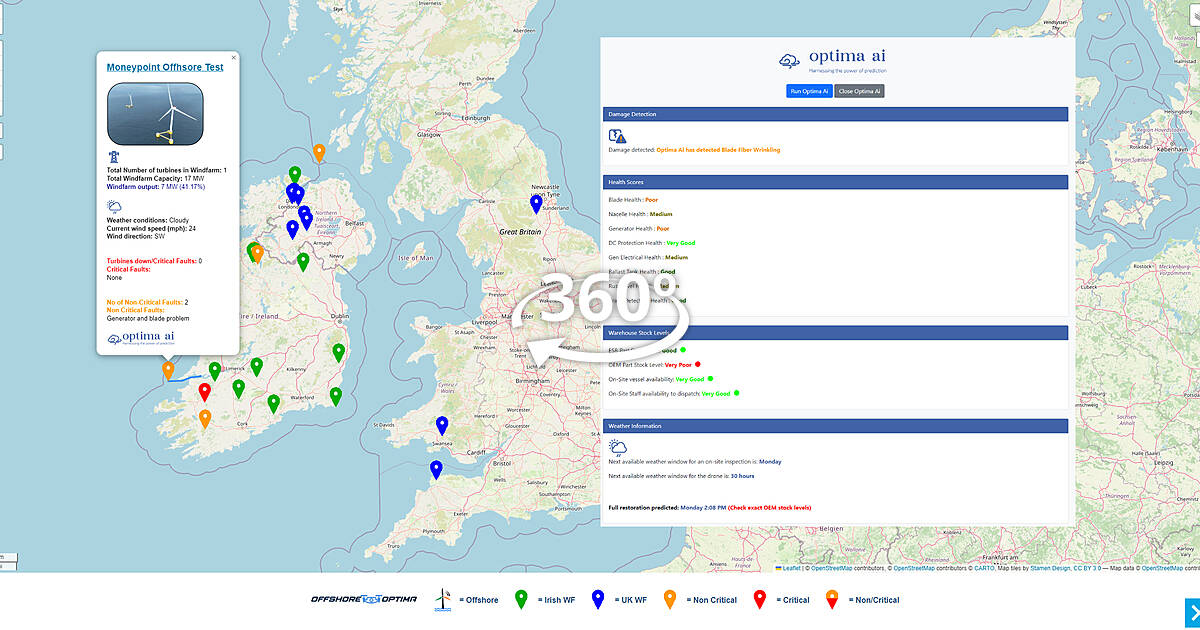The height and width of the screenshot is (630, 1200).
Task: Click the Non/Critical two-tone pin in legend
Action: (832, 599)
